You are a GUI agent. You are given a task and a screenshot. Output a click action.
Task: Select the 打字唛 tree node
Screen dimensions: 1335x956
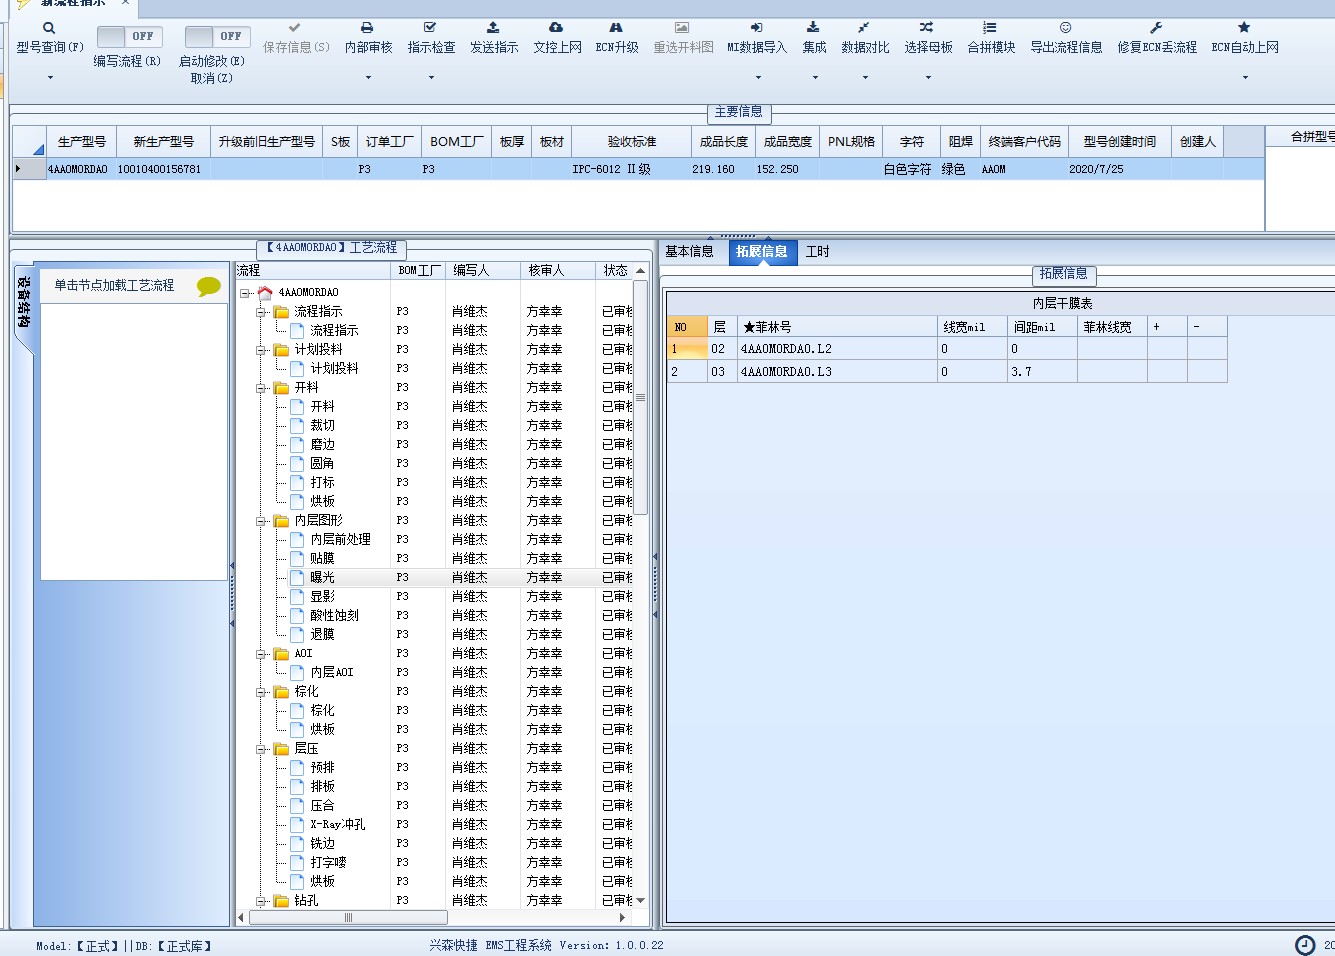[x=328, y=863]
